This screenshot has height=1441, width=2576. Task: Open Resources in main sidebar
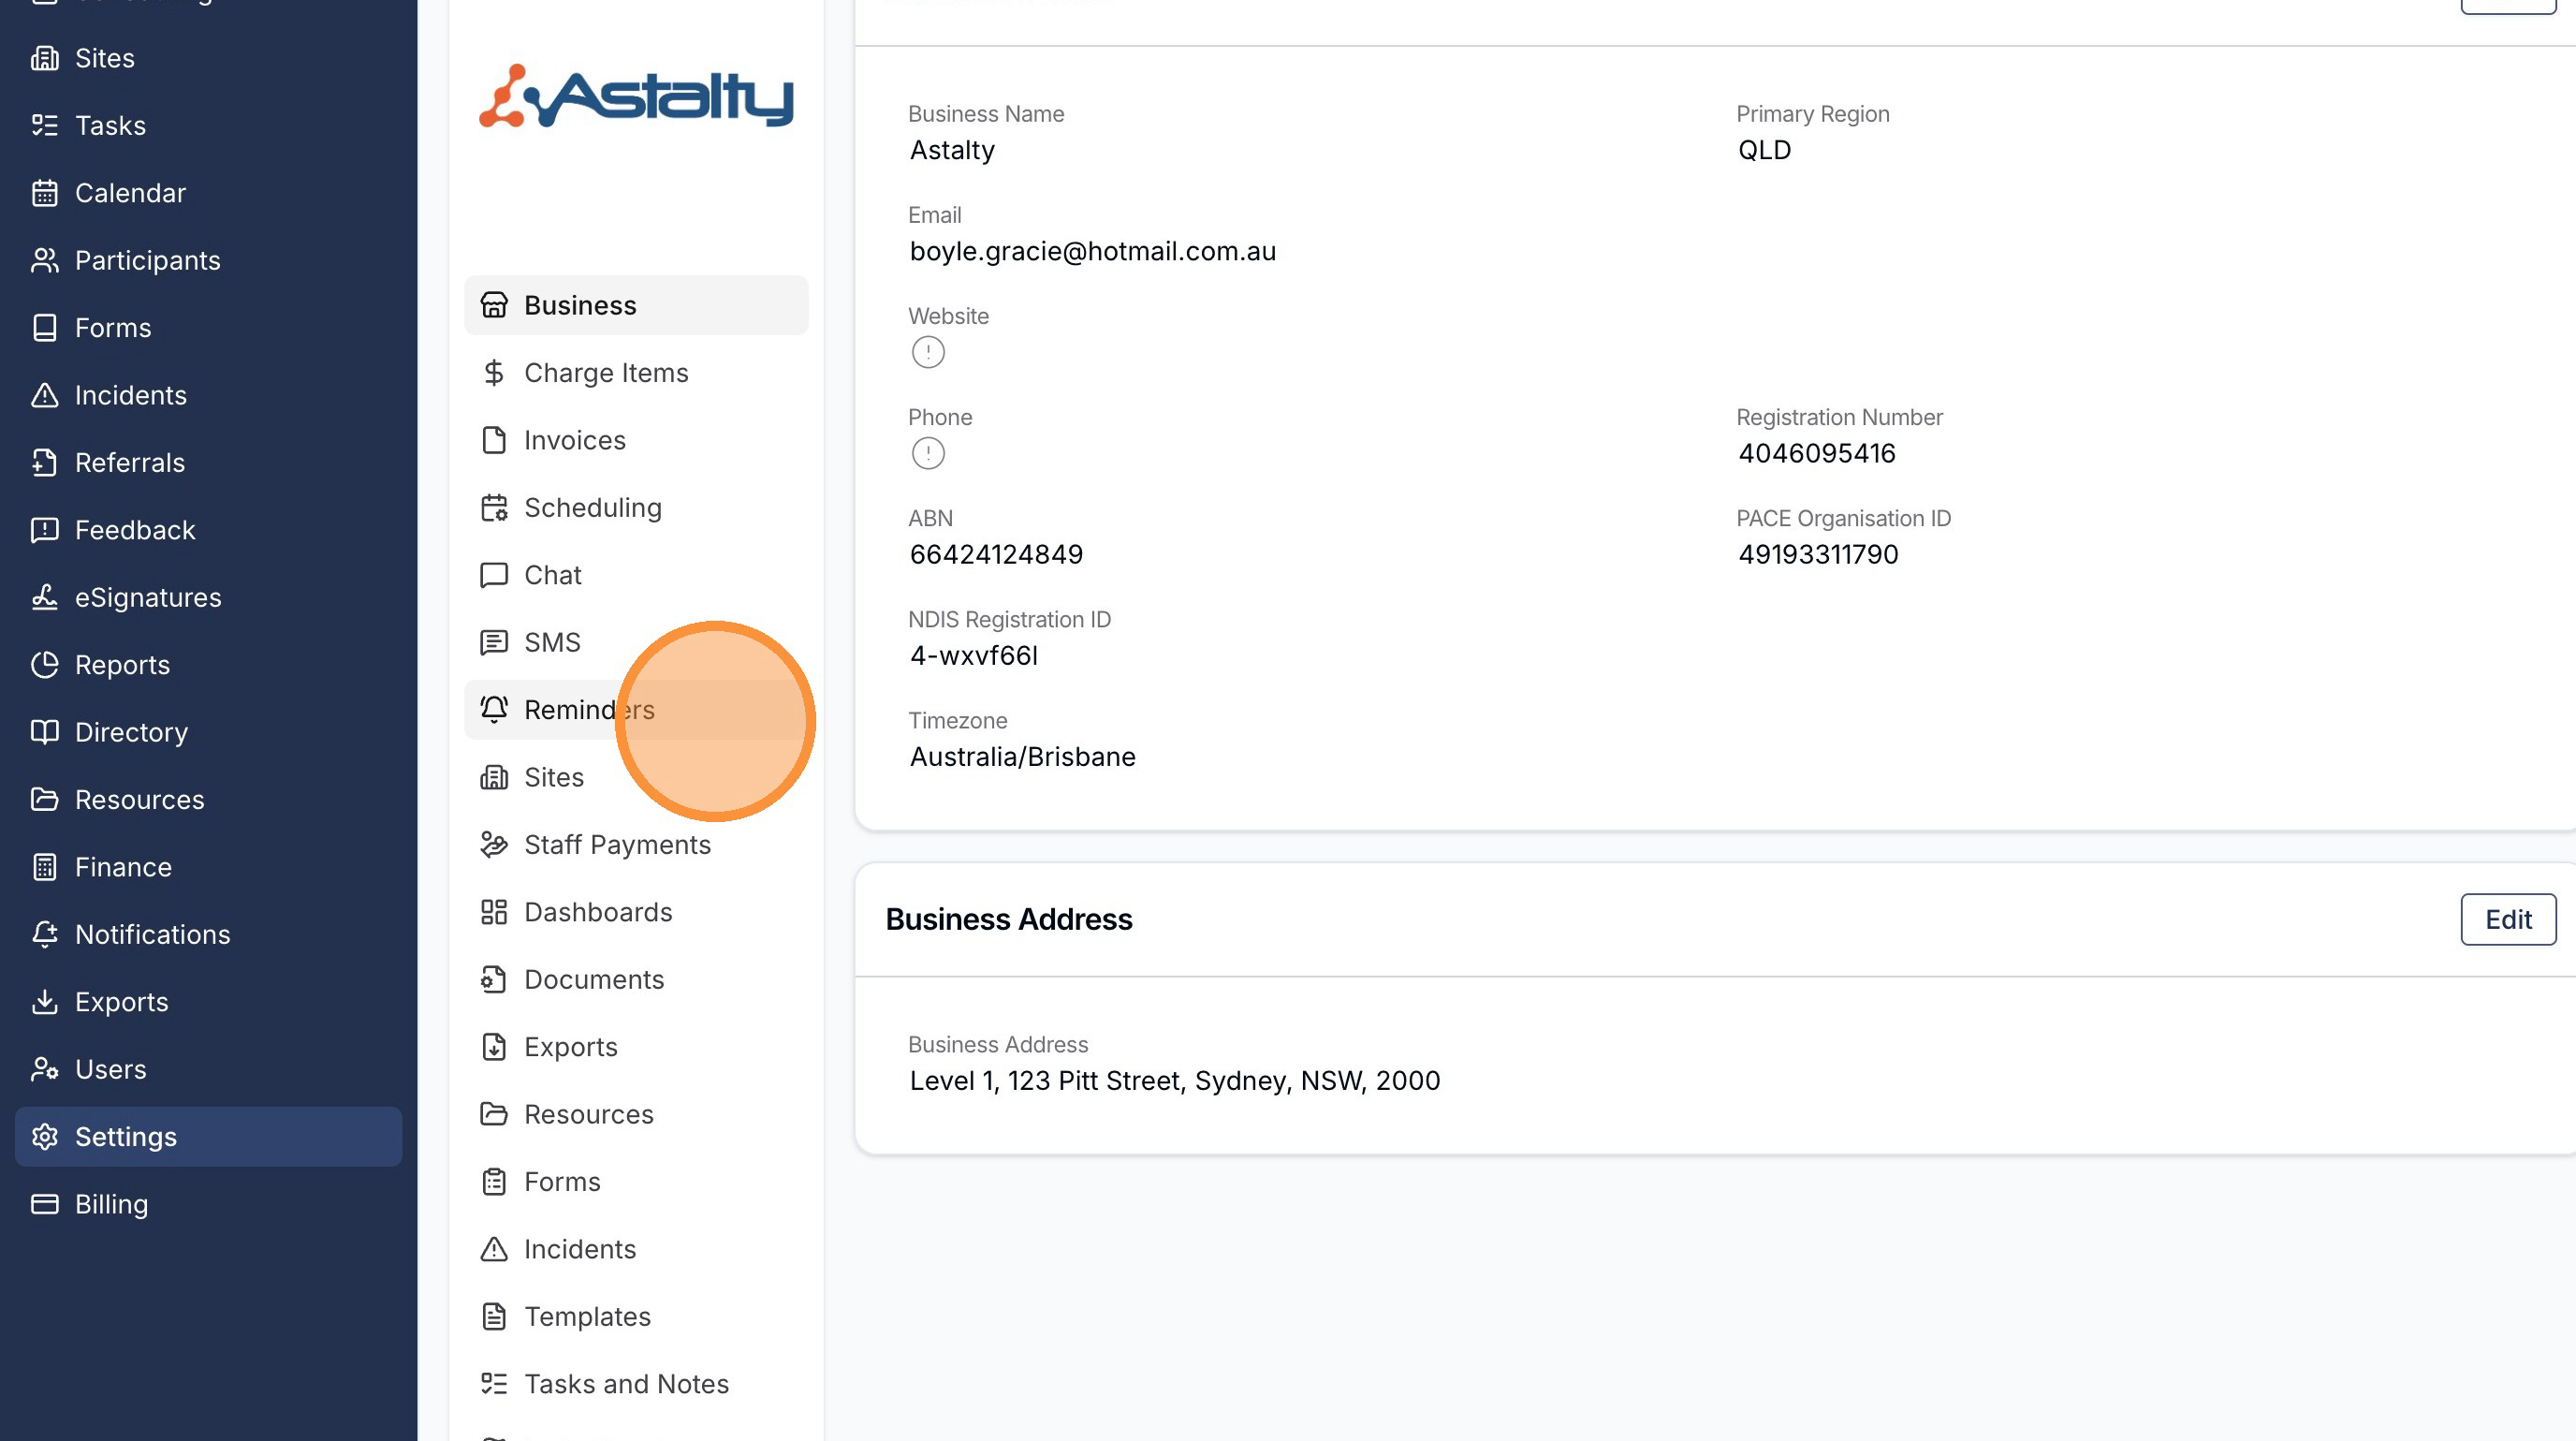(208, 800)
